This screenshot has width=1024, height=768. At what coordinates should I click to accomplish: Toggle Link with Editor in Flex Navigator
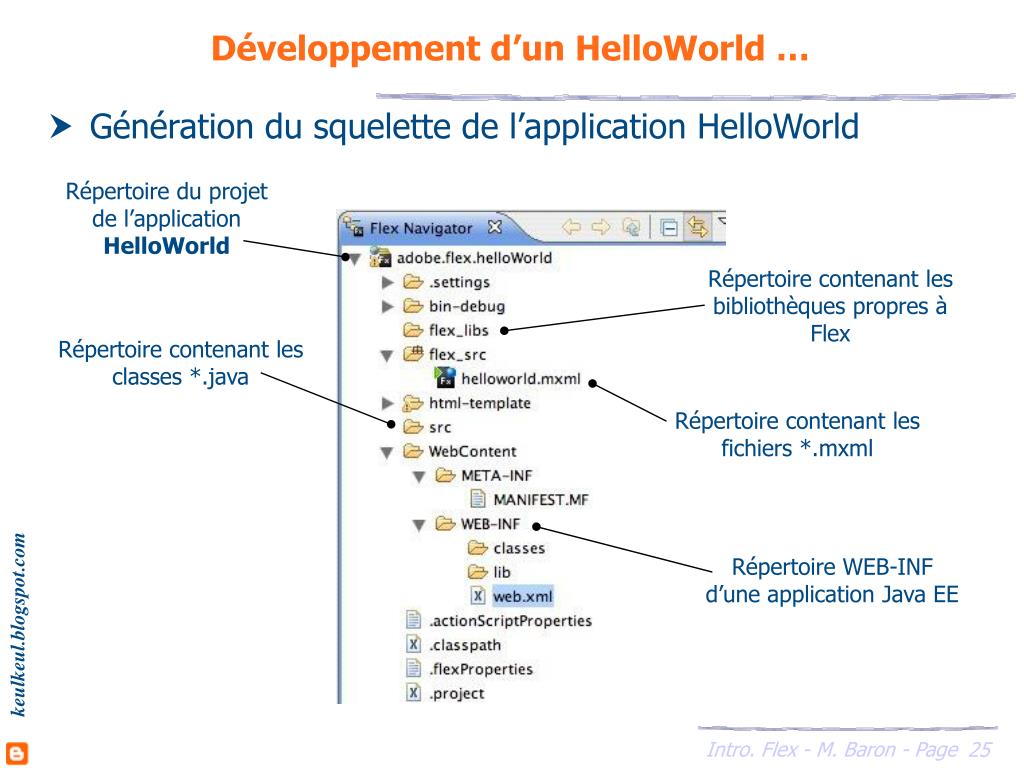[x=697, y=227]
